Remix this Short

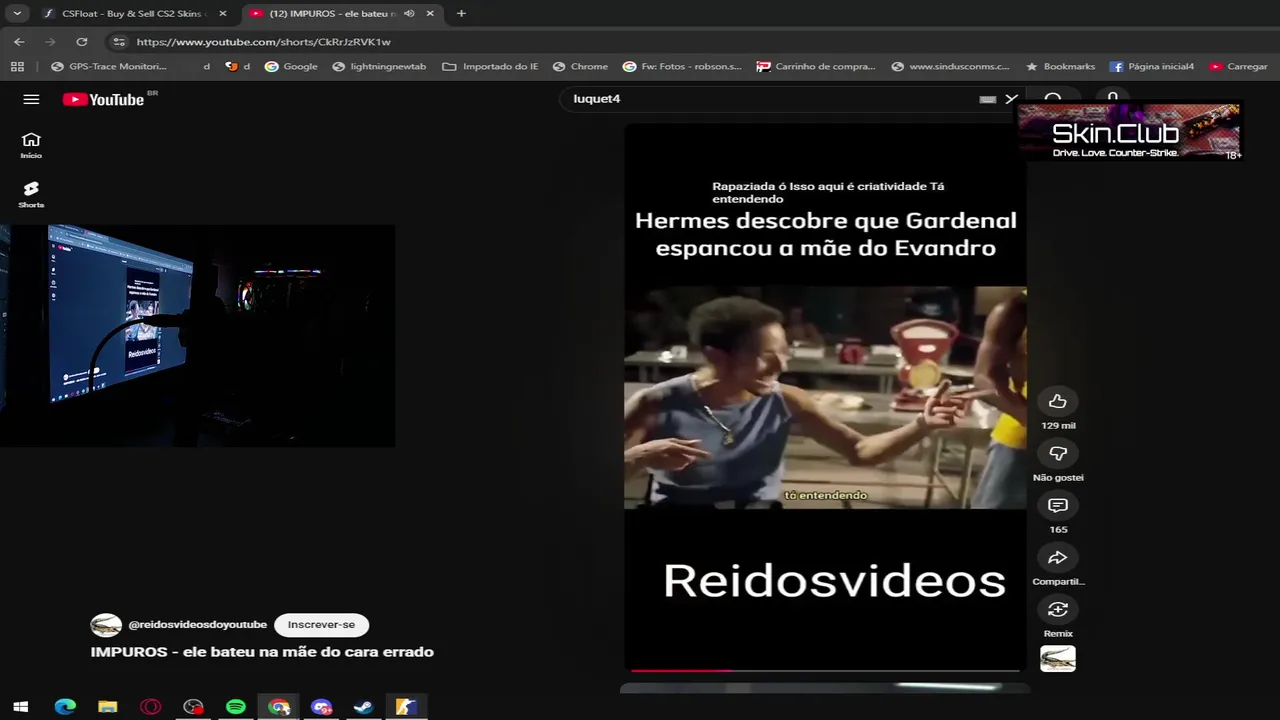[1058, 609]
